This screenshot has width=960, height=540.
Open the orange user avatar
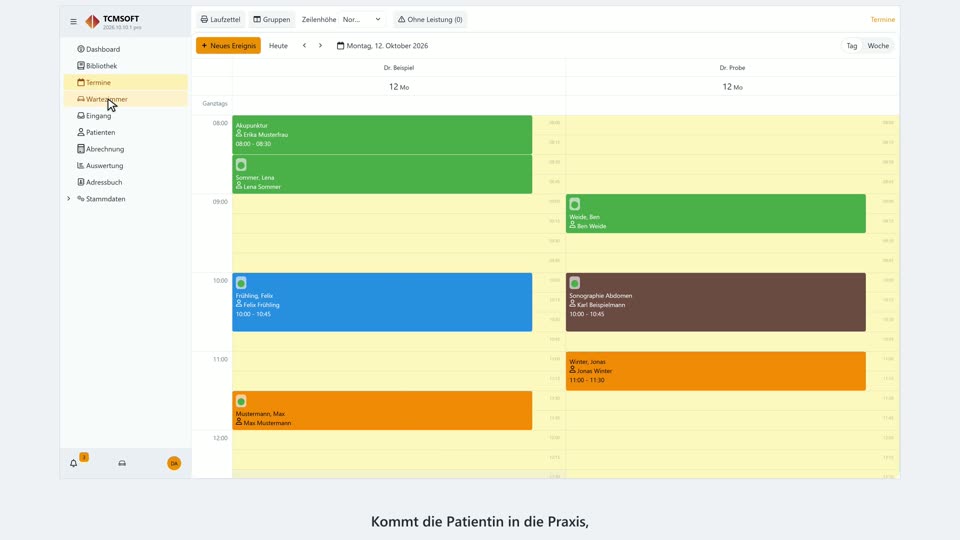(174, 463)
